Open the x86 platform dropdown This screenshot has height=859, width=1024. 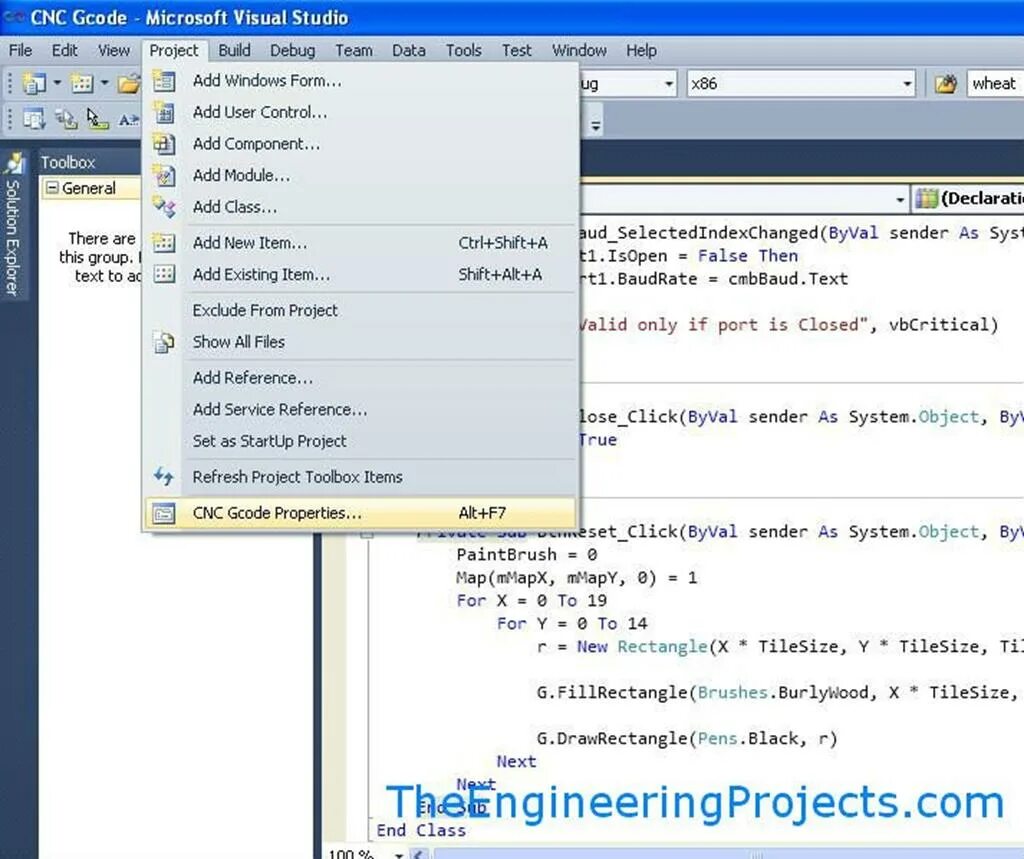point(907,84)
